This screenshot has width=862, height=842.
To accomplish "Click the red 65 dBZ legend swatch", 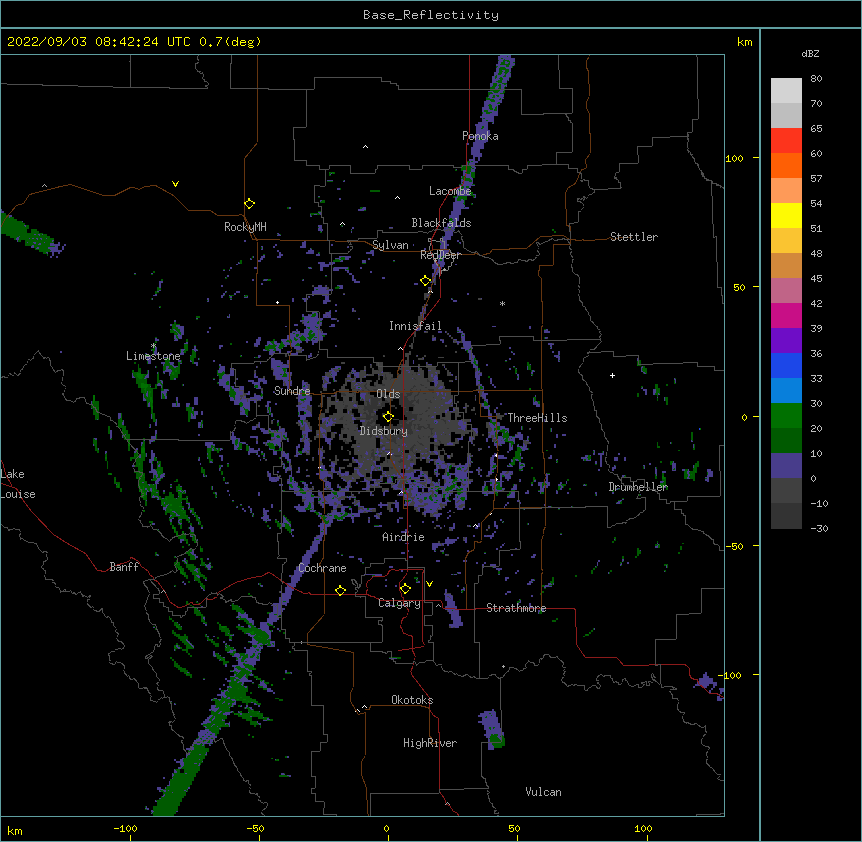I will 786,140.
